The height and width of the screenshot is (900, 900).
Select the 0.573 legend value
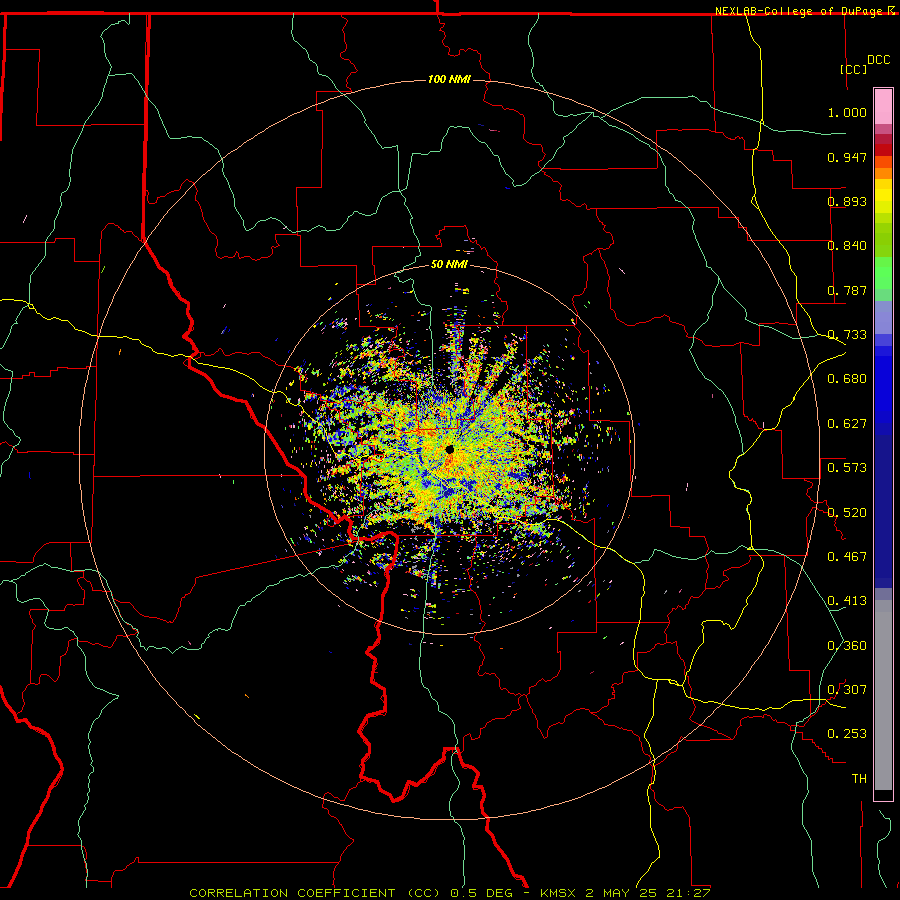pyautogui.click(x=847, y=468)
